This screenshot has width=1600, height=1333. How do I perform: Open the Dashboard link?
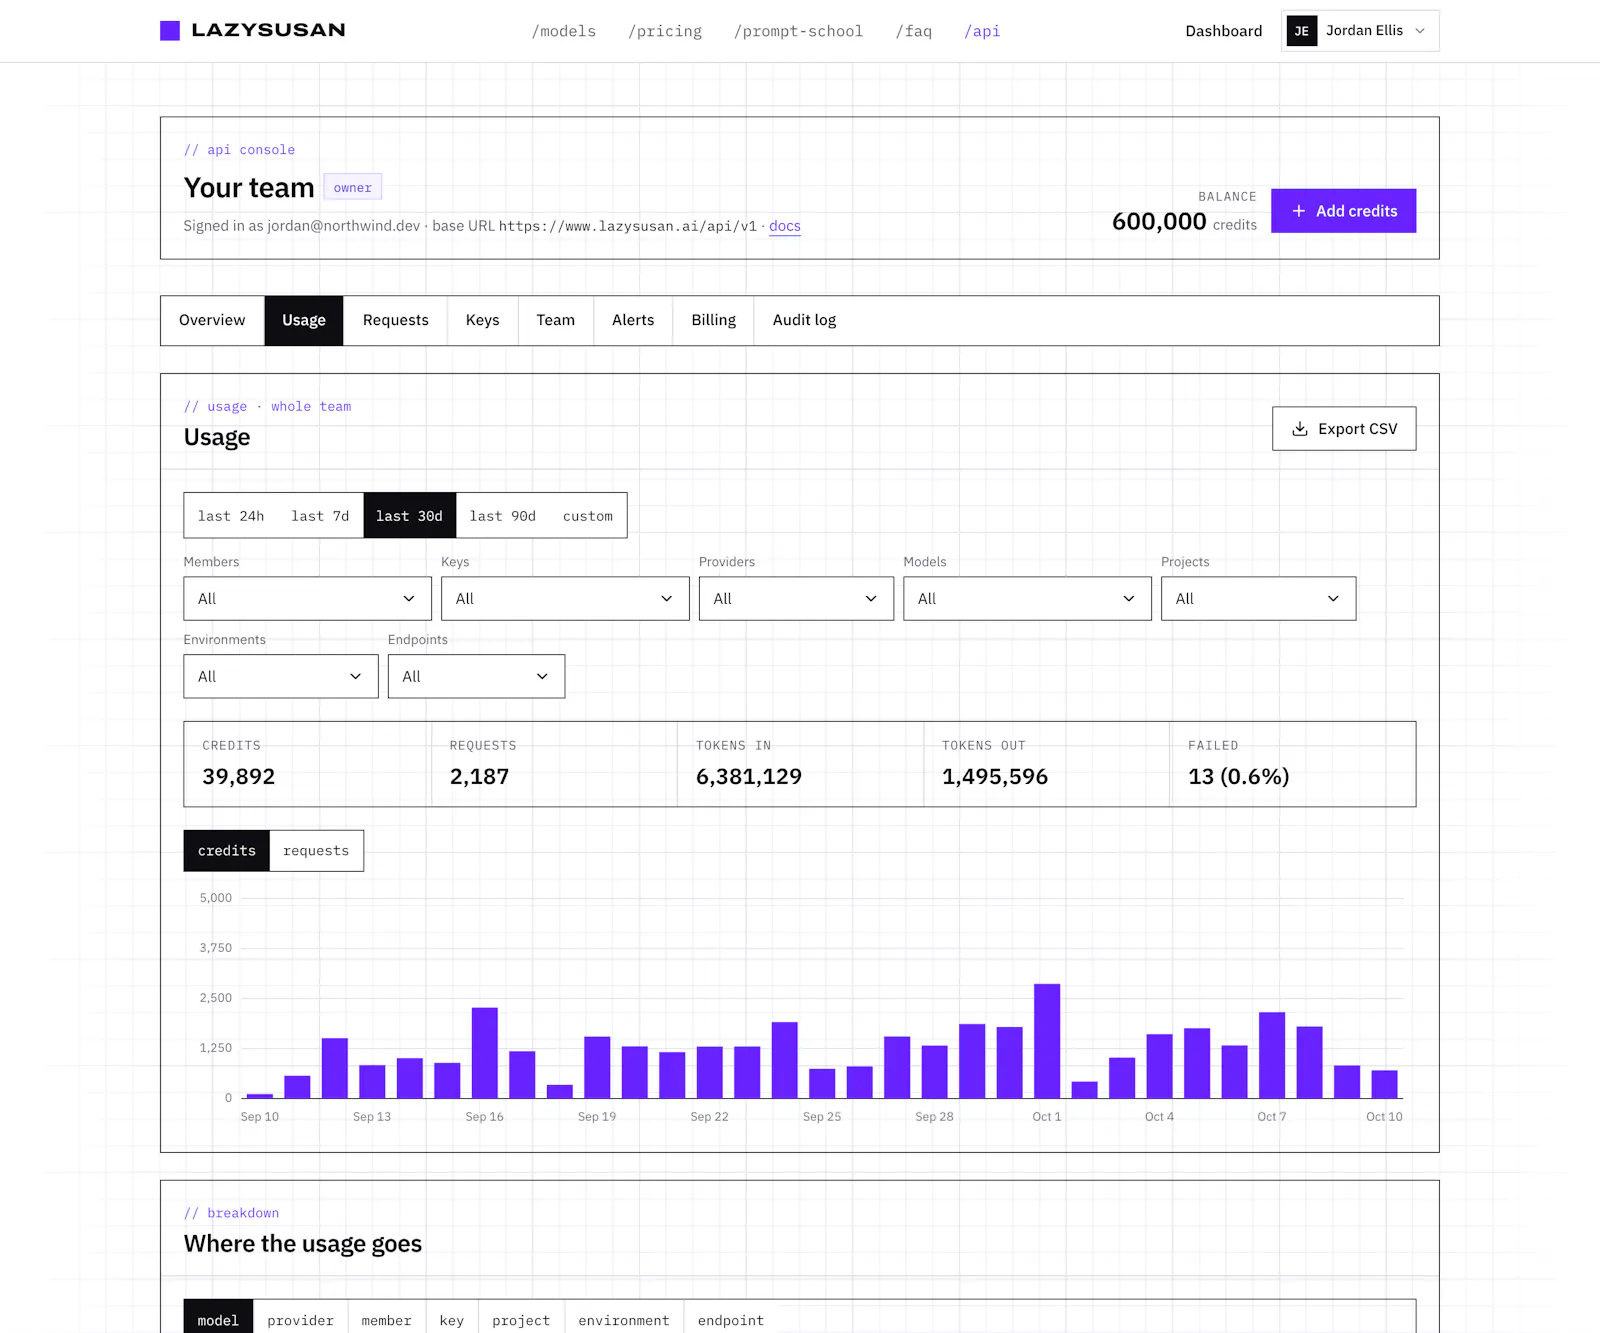(x=1224, y=31)
